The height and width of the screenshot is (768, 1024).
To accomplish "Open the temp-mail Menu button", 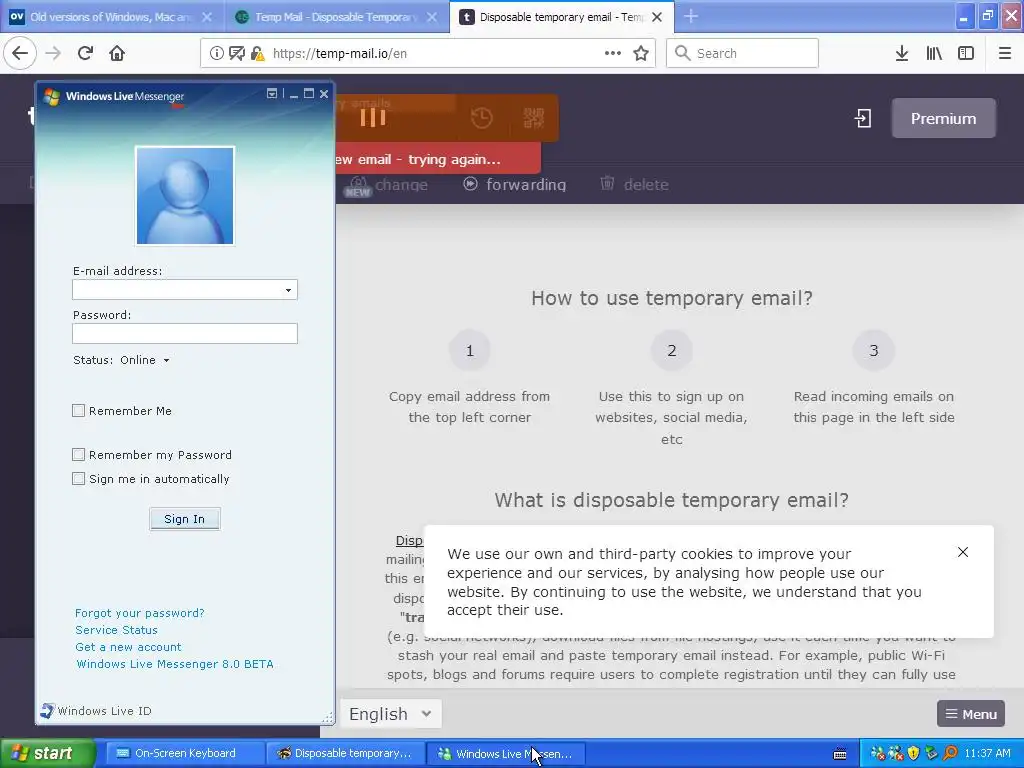I will coord(971,714).
